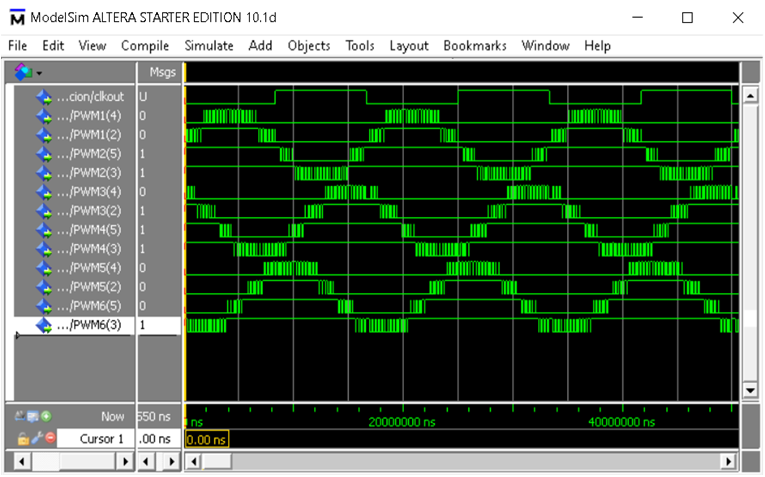Click the waveform vertical scrollbar down arrow
765x477 pixels.
point(750,389)
